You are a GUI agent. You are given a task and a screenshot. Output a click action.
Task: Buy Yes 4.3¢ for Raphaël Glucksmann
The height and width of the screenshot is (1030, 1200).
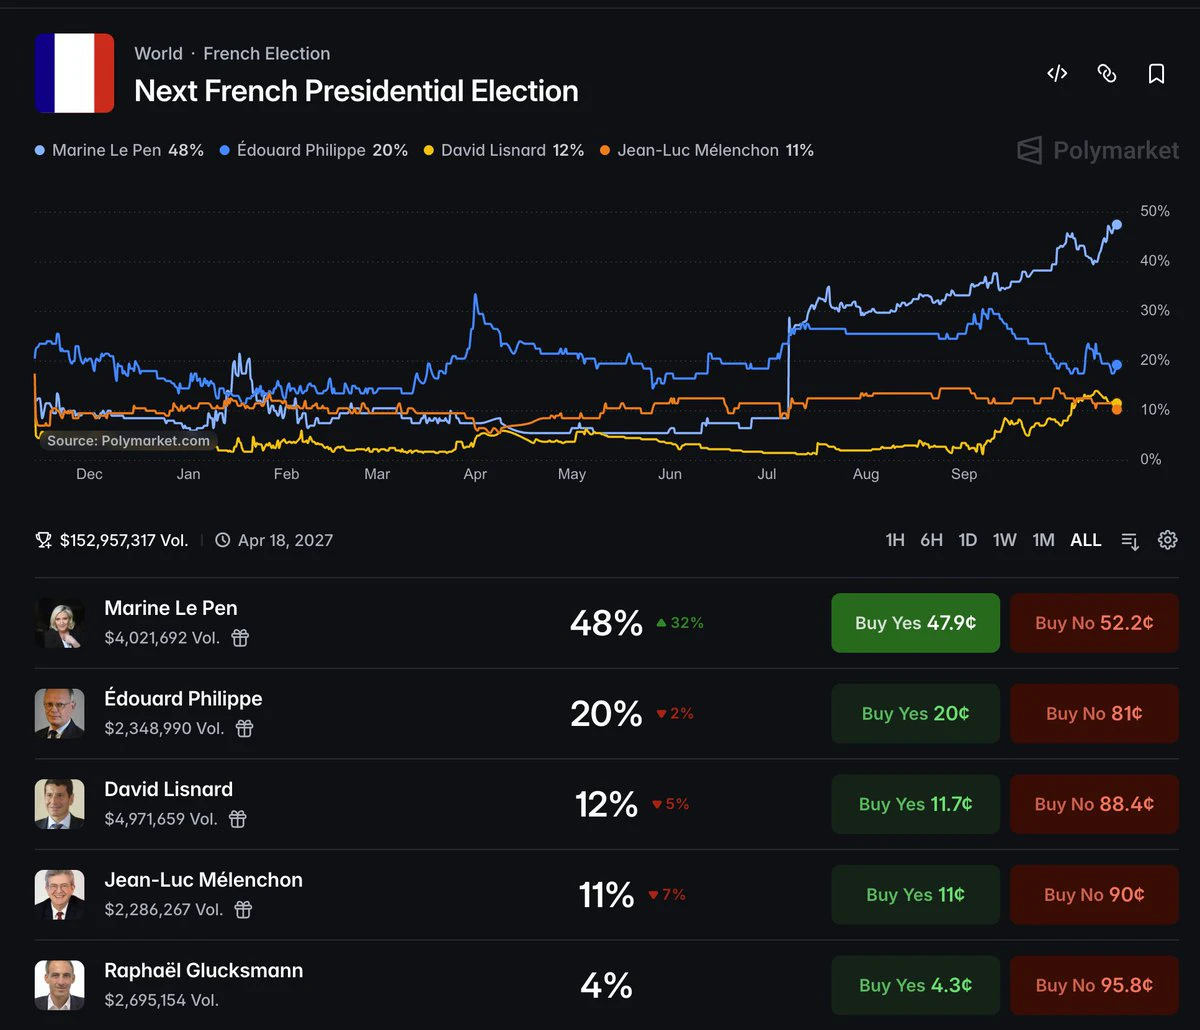(x=916, y=985)
